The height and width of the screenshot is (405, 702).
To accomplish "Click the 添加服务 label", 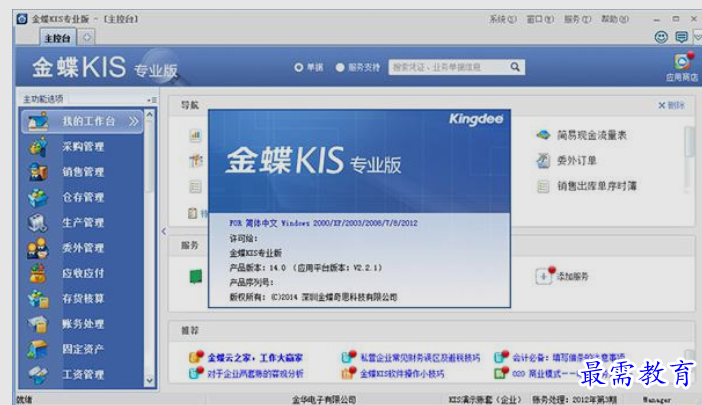I will tap(573, 277).
